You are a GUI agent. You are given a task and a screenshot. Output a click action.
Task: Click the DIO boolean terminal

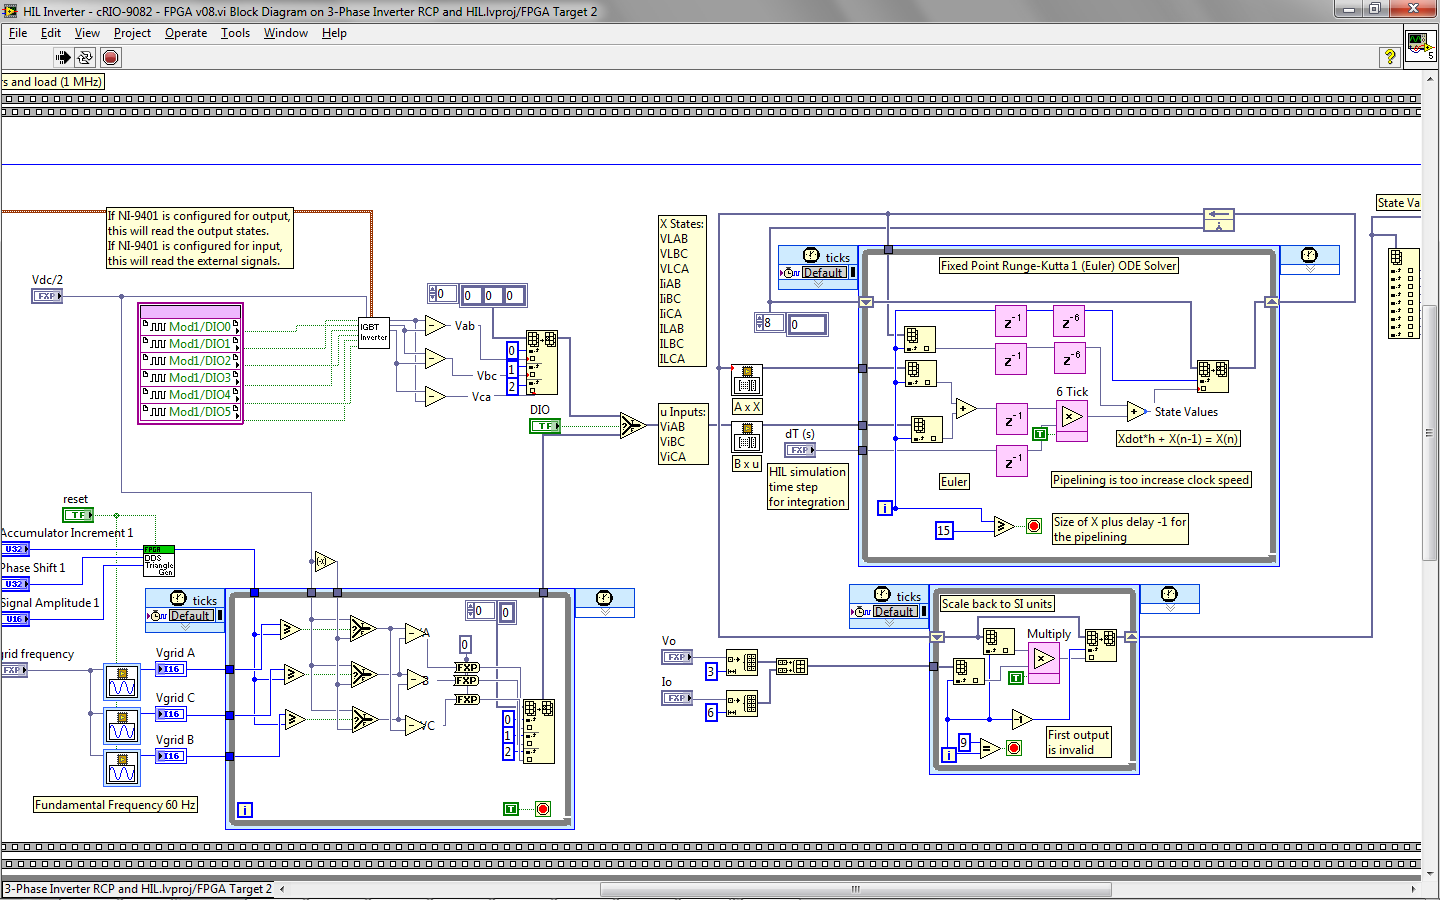pos(545,426)
